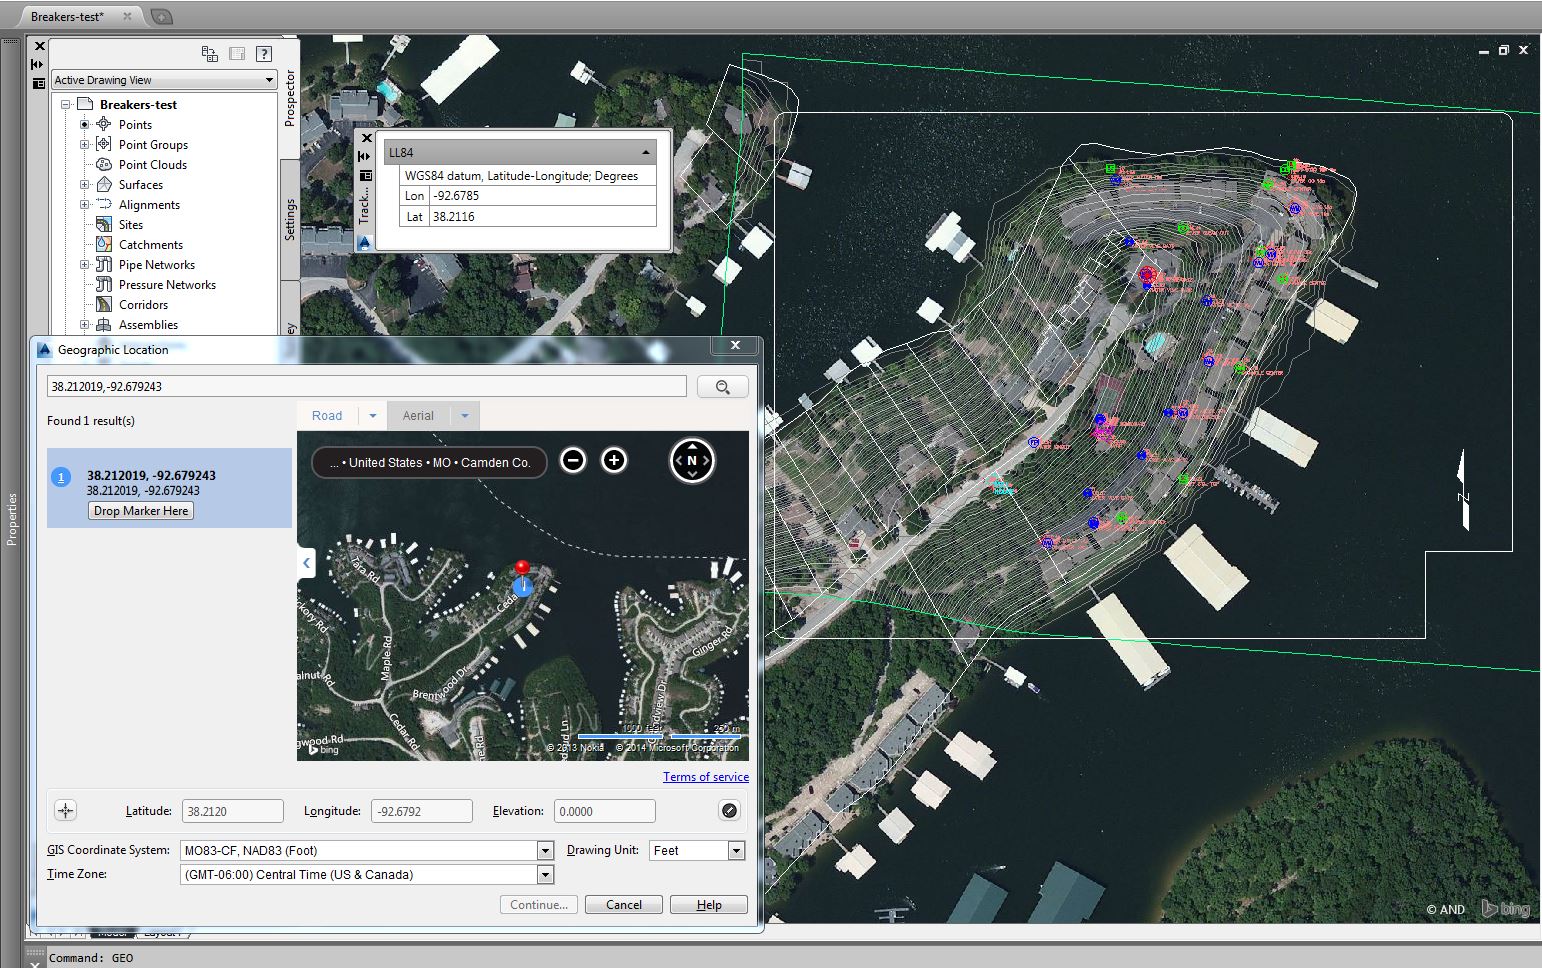This screenshot has height=968, width=1542.
Task: Open the Drawing Unit dropdown
Action: (736, 850)
